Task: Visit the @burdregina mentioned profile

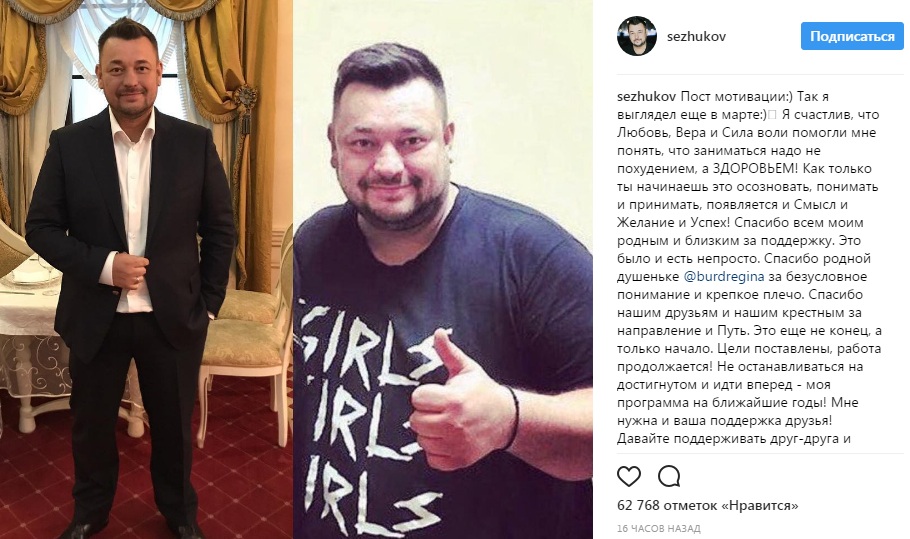Action: (x=724, y=276)
